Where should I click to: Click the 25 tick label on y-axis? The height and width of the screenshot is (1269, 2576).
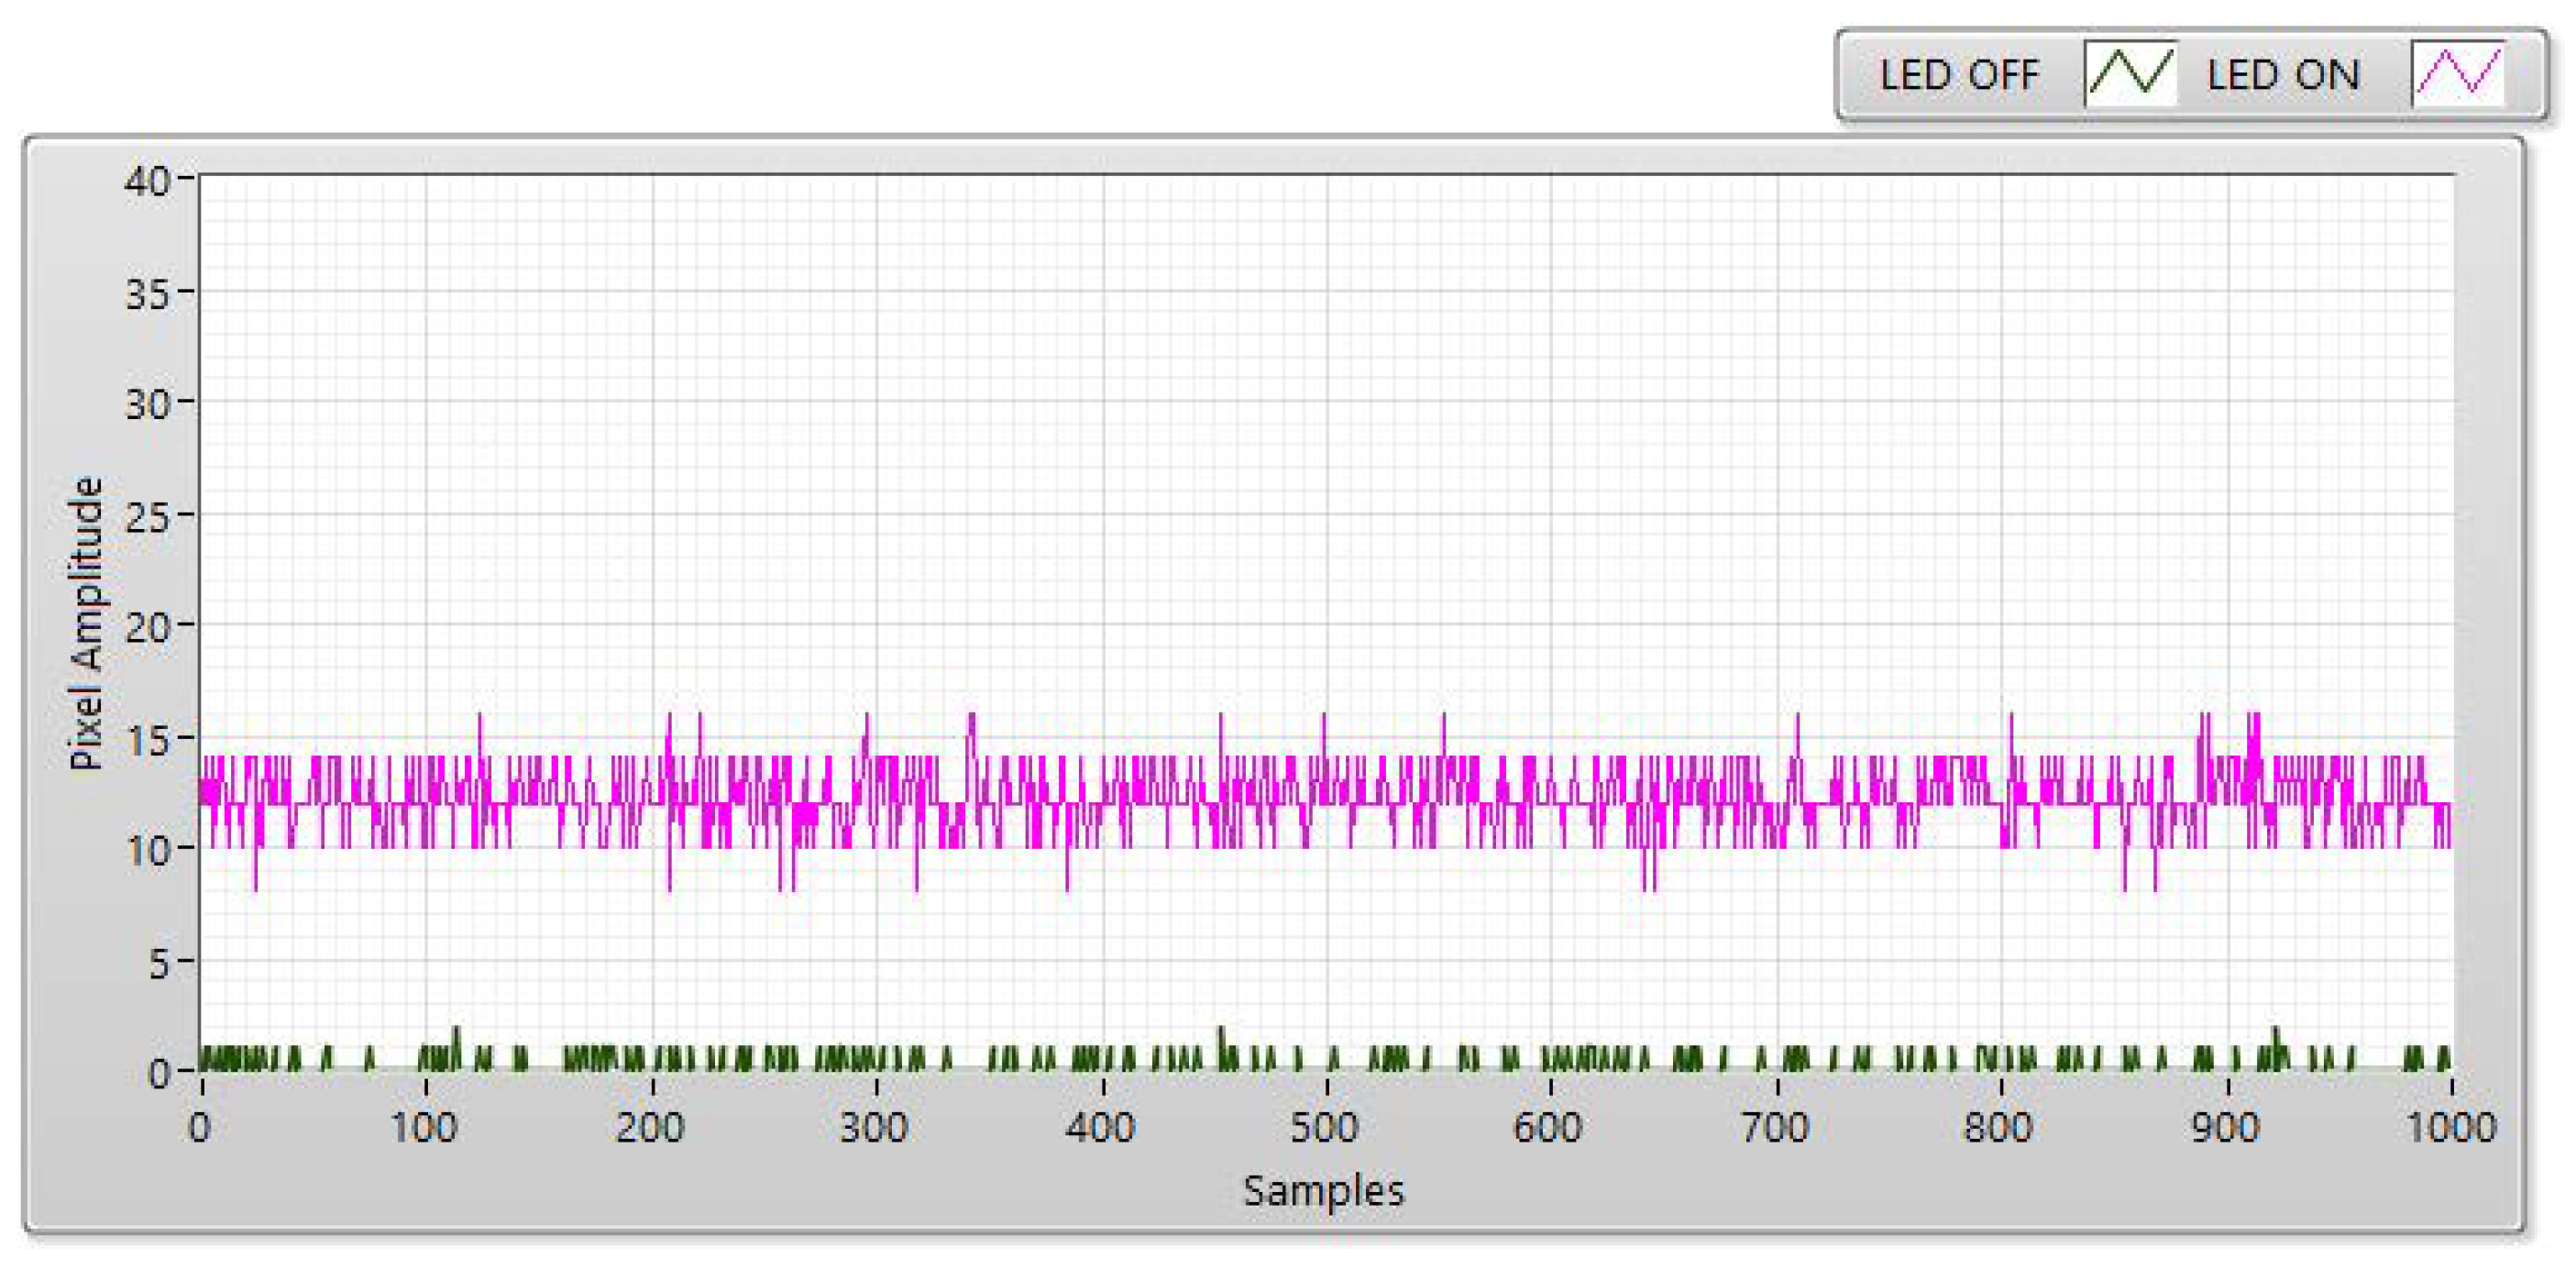147,517
